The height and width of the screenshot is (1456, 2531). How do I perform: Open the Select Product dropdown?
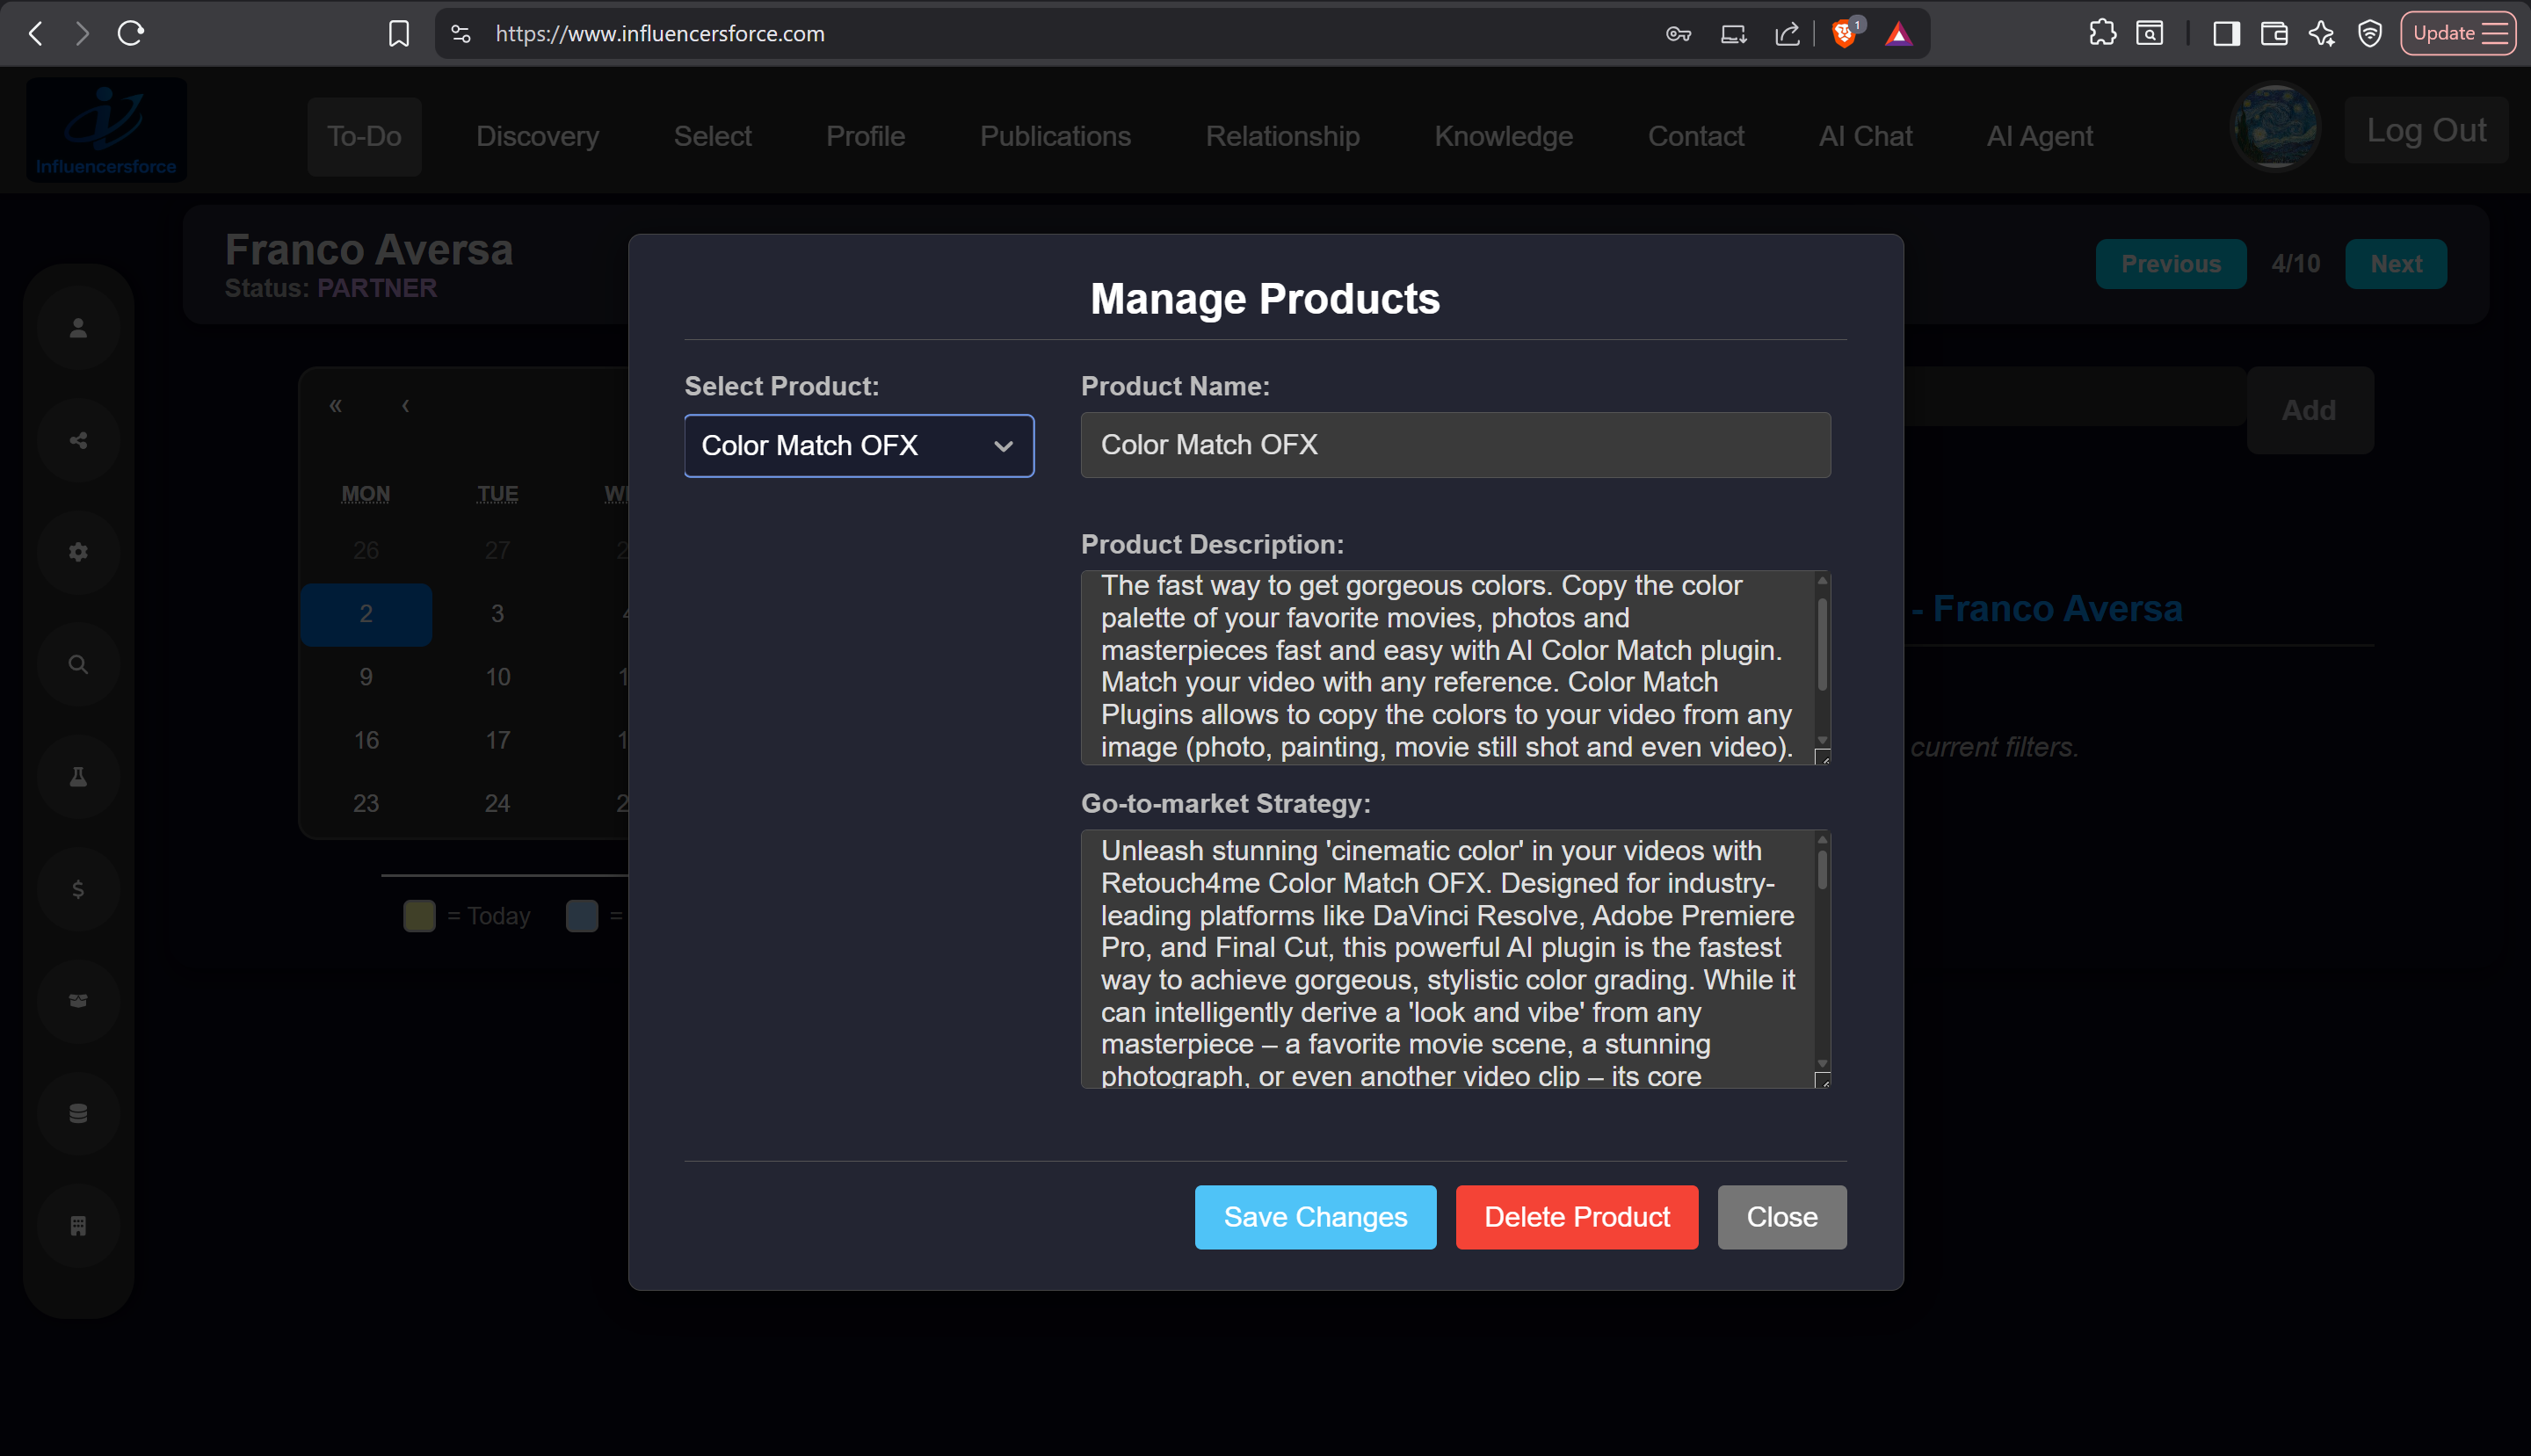tap(858, 446)
